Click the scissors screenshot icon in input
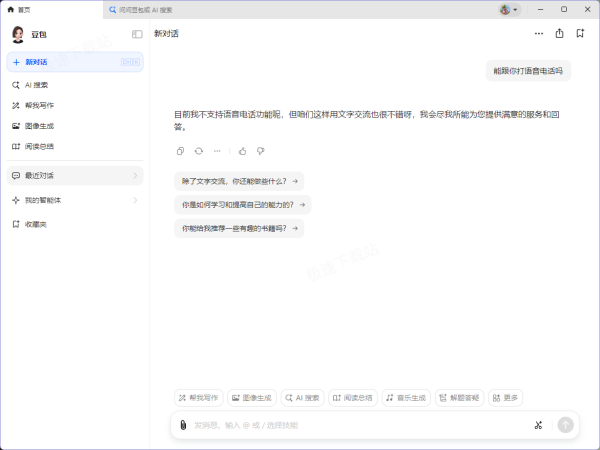Screen dimensions: 600x450 coord(538,425)
